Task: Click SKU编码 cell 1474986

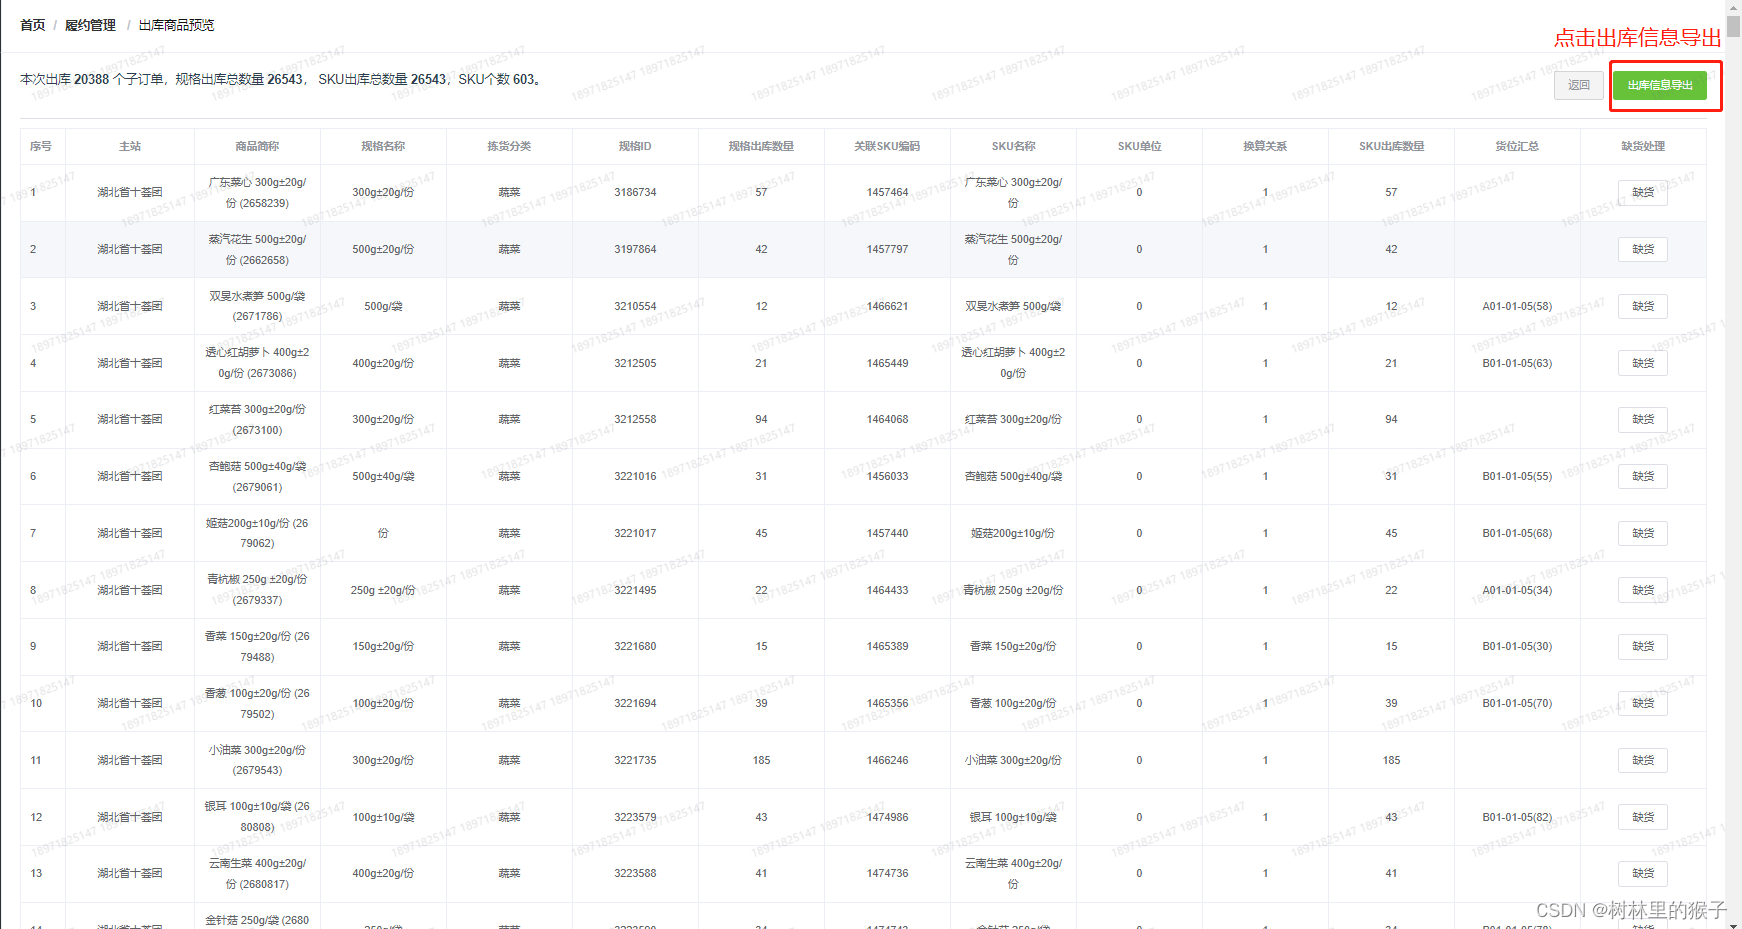Action: tap(887, 817)
